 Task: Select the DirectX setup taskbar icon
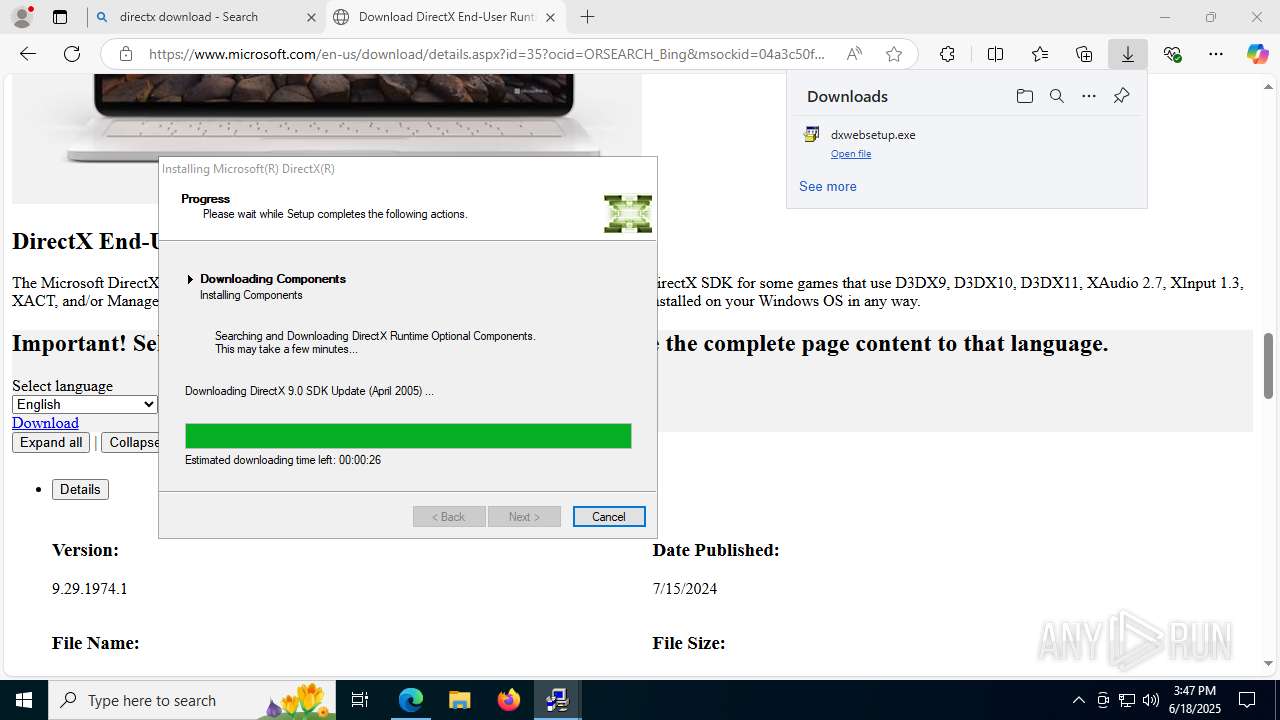pos(557,700)
